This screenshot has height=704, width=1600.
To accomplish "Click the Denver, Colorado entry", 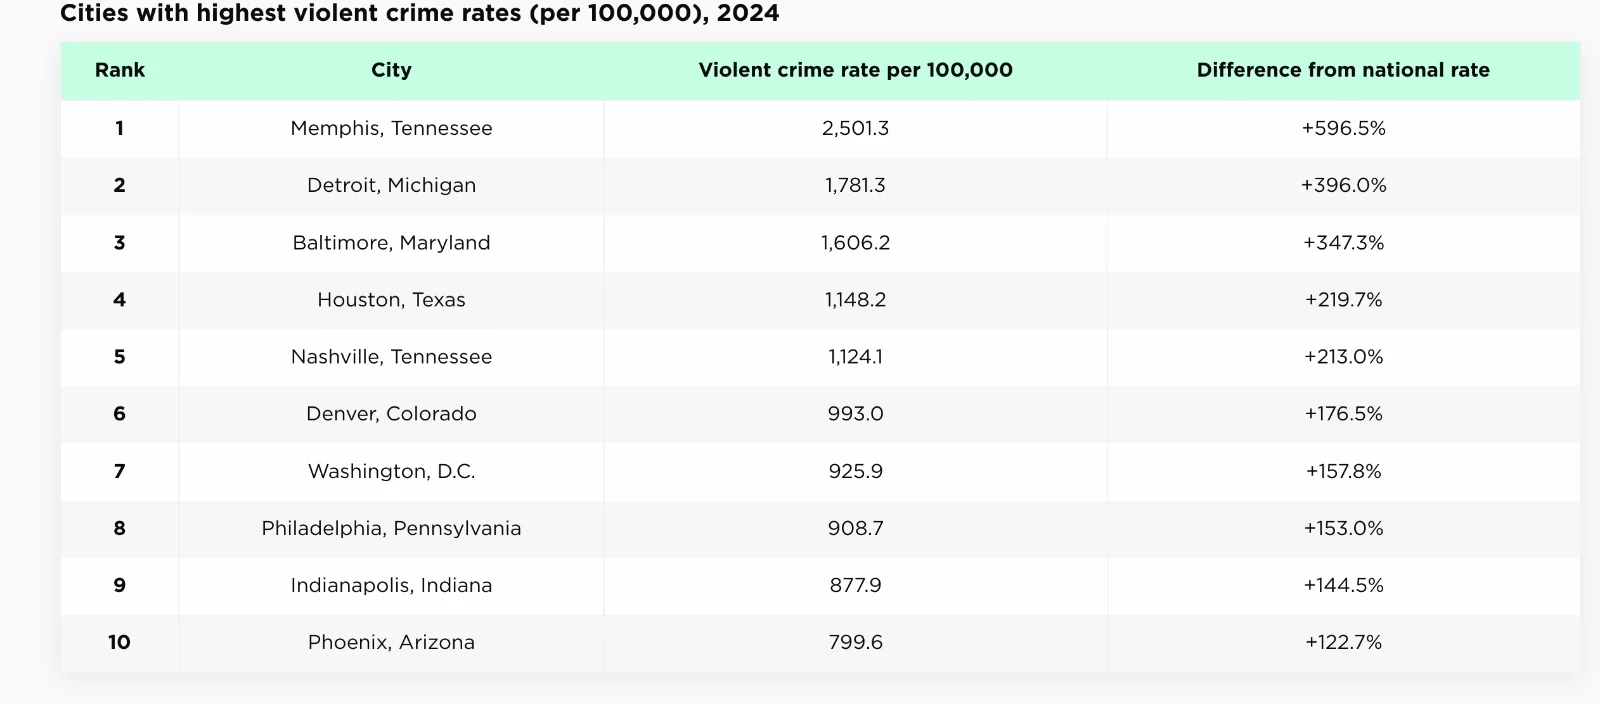I will click(391, 413).
